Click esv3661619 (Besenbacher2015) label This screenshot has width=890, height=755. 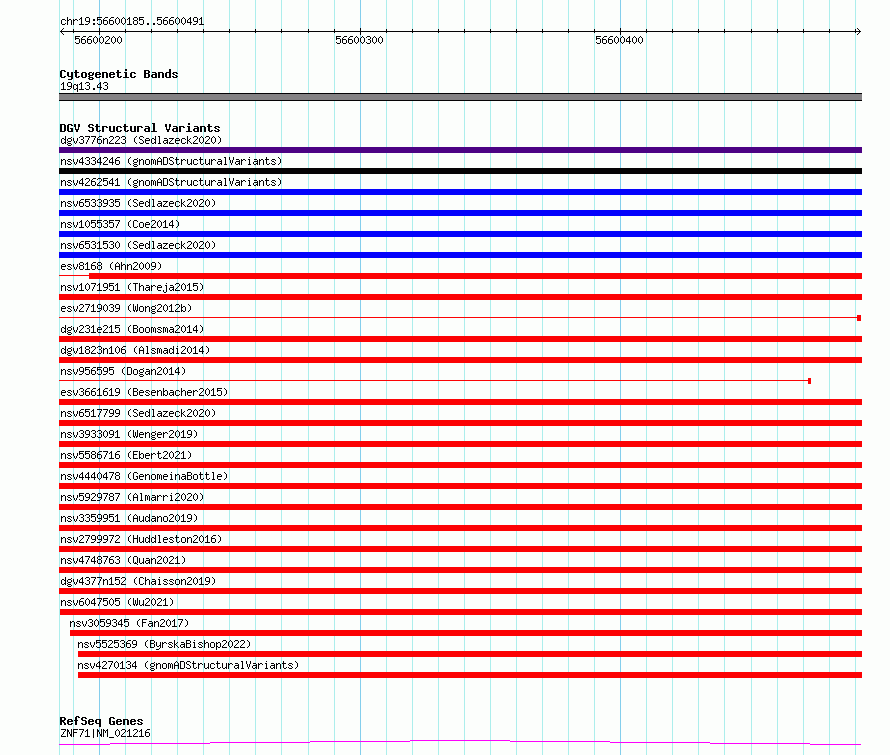click(144, 392)
